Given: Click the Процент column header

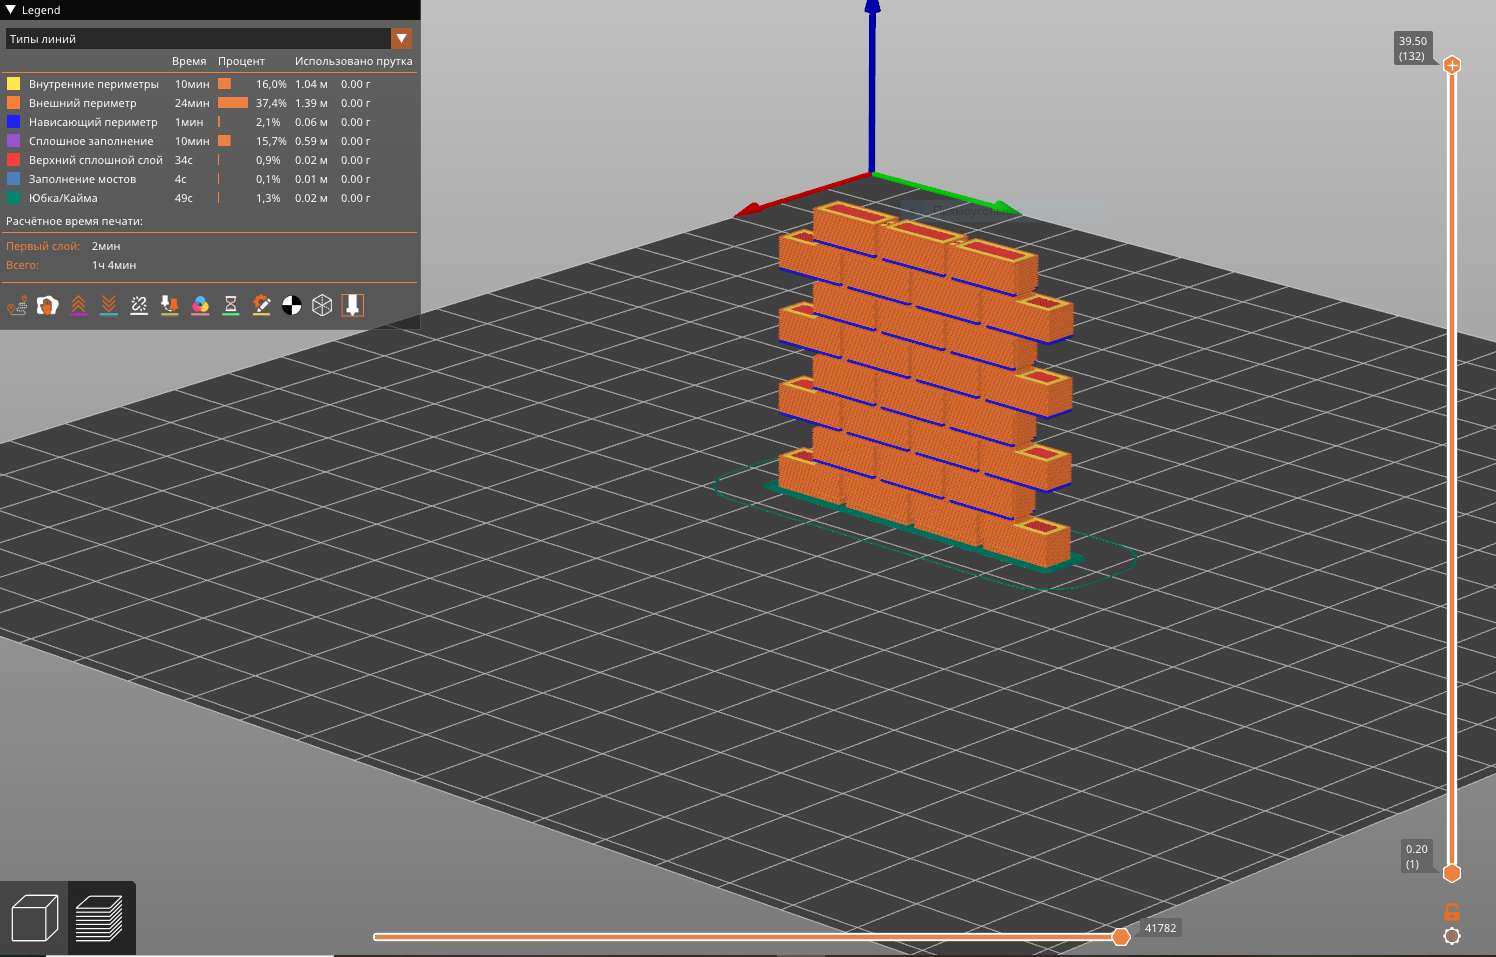Looking at the screenshot, I should coord(241,61).
